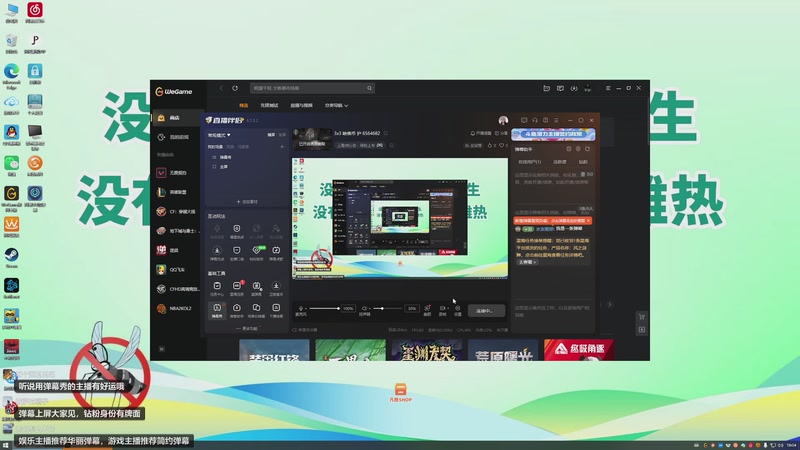Click the record icon in stream controls
The image size is (800, 450).
click(442, 310)
